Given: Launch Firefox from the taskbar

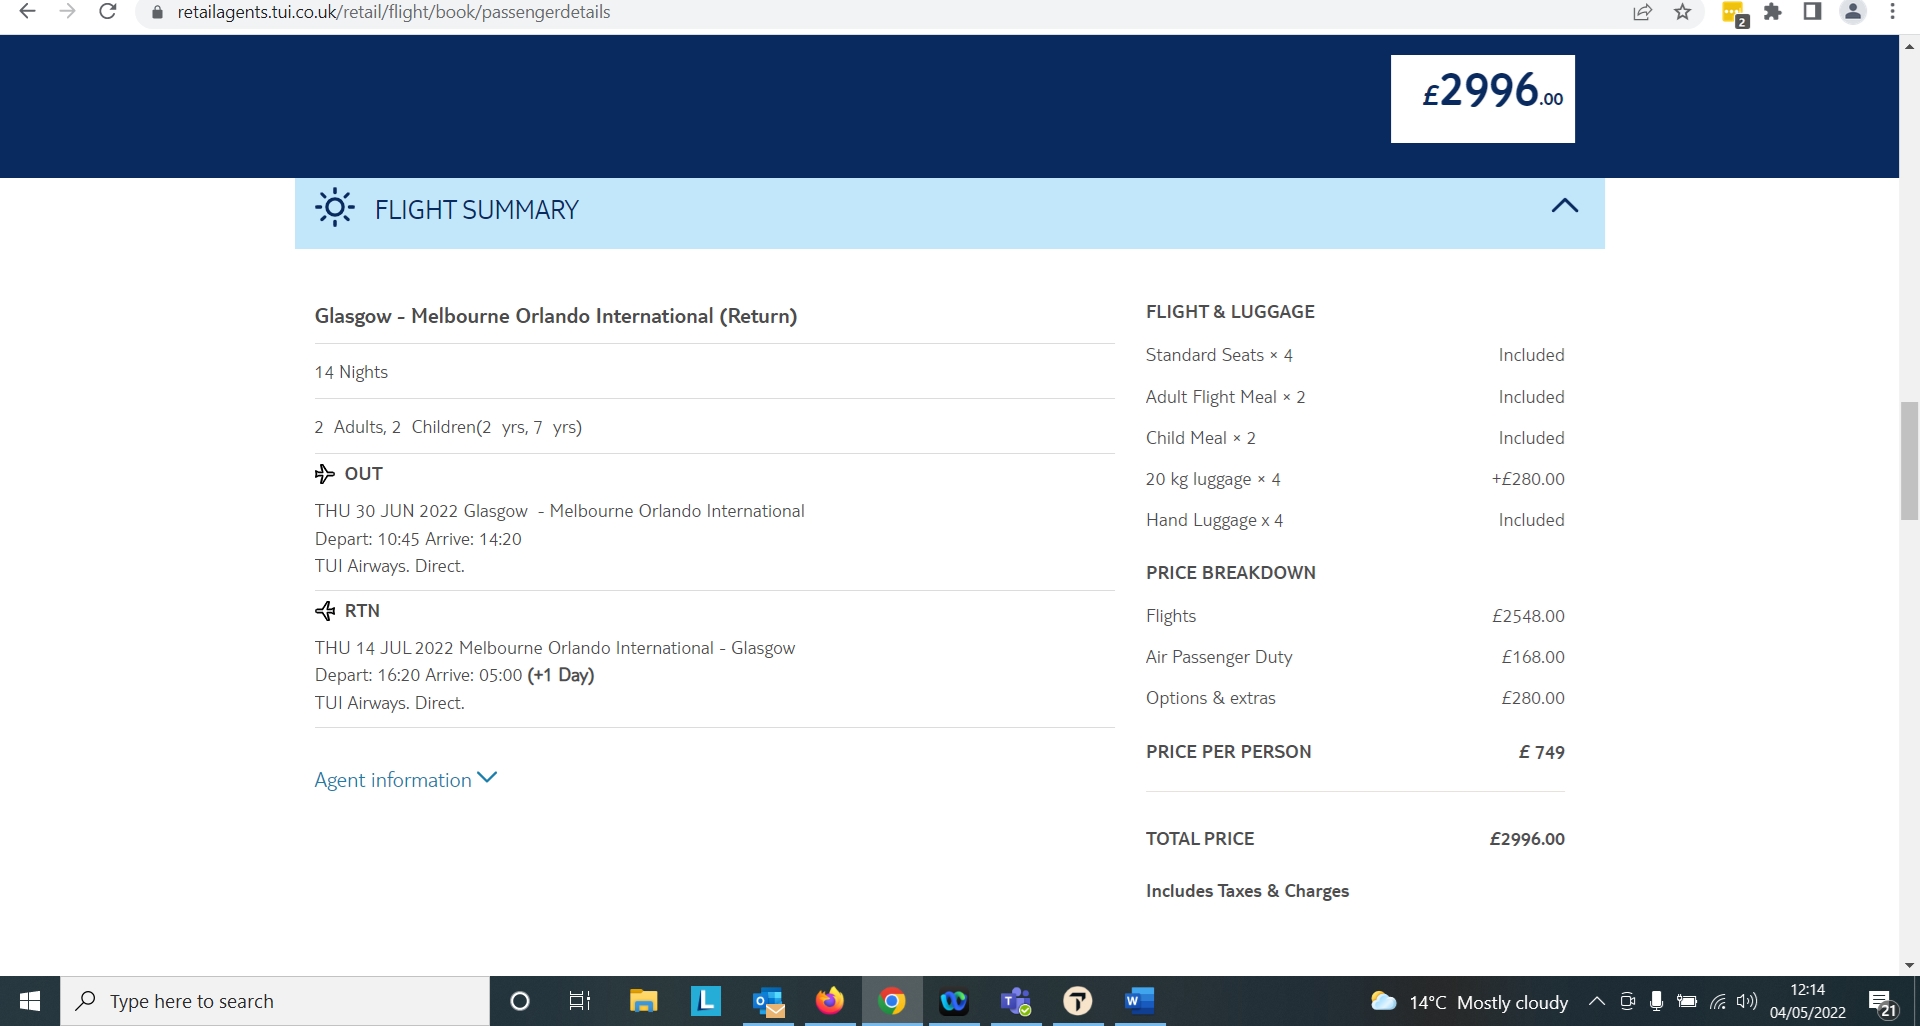Looking at the screenshot, I should tap(830, 1001).
